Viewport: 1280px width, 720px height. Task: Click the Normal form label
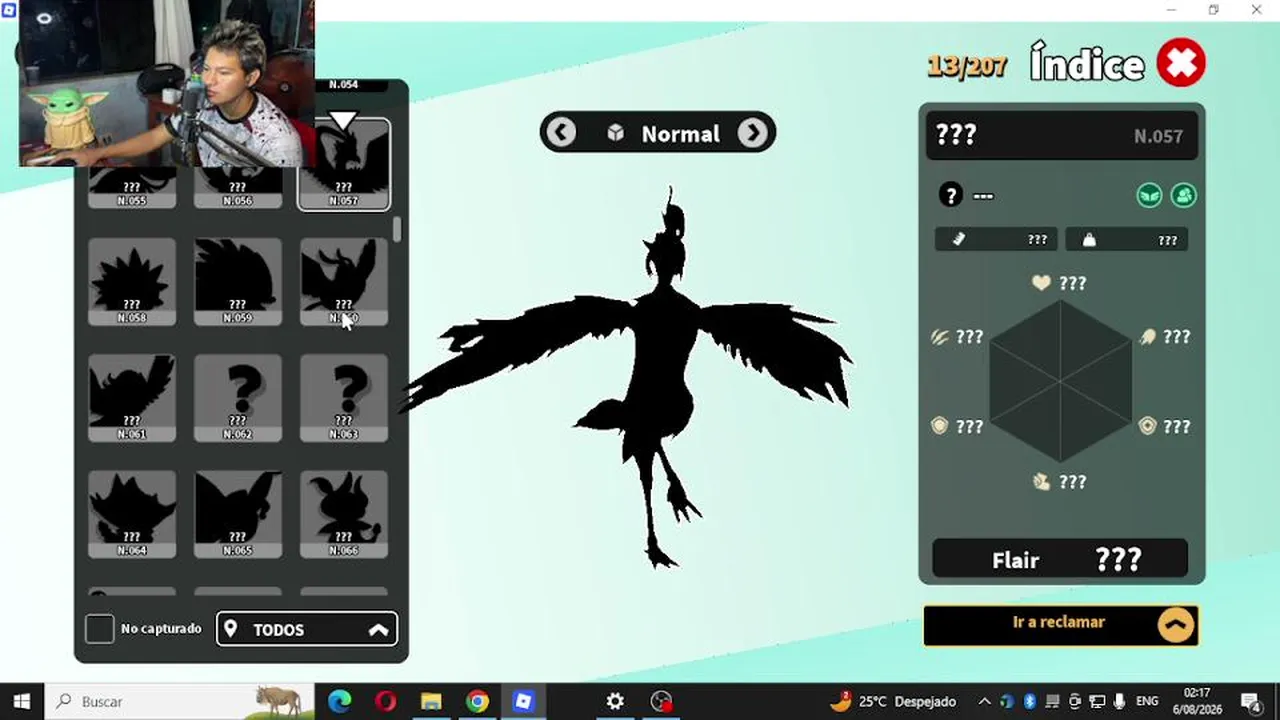pos(680,134)
